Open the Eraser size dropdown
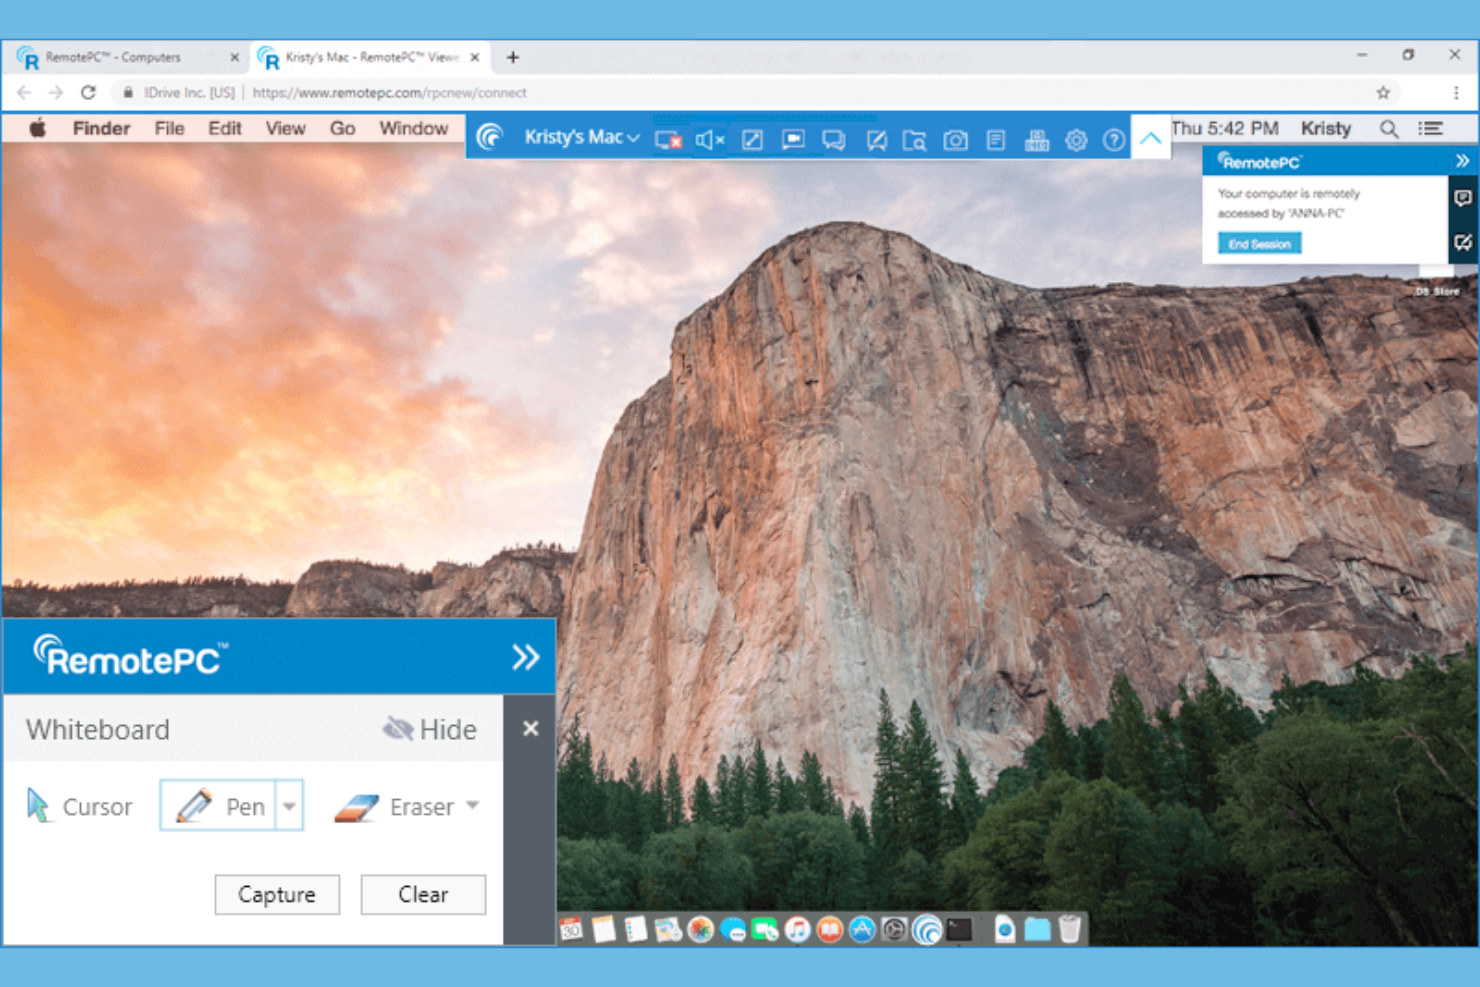Viewport: 1480px width, 987px height. tap(474, 806)
